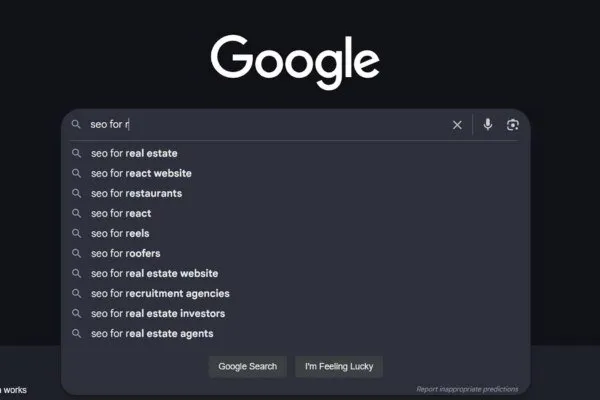Pick 'seo for real estate agents' suggestion
This screenshot has height=400, width=600.
pos(152,333)
